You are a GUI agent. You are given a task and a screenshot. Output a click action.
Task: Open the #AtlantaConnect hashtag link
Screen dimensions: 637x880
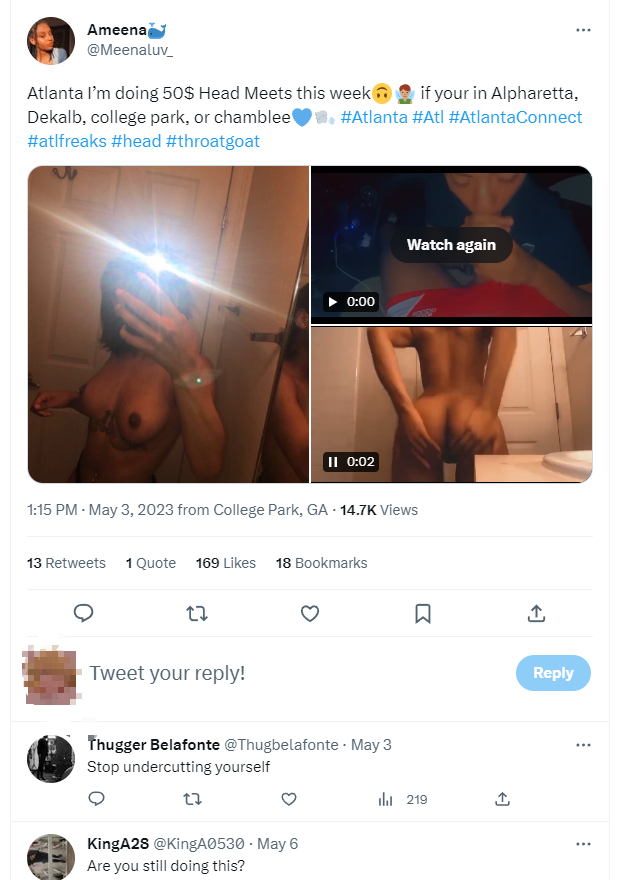(515, 117)
